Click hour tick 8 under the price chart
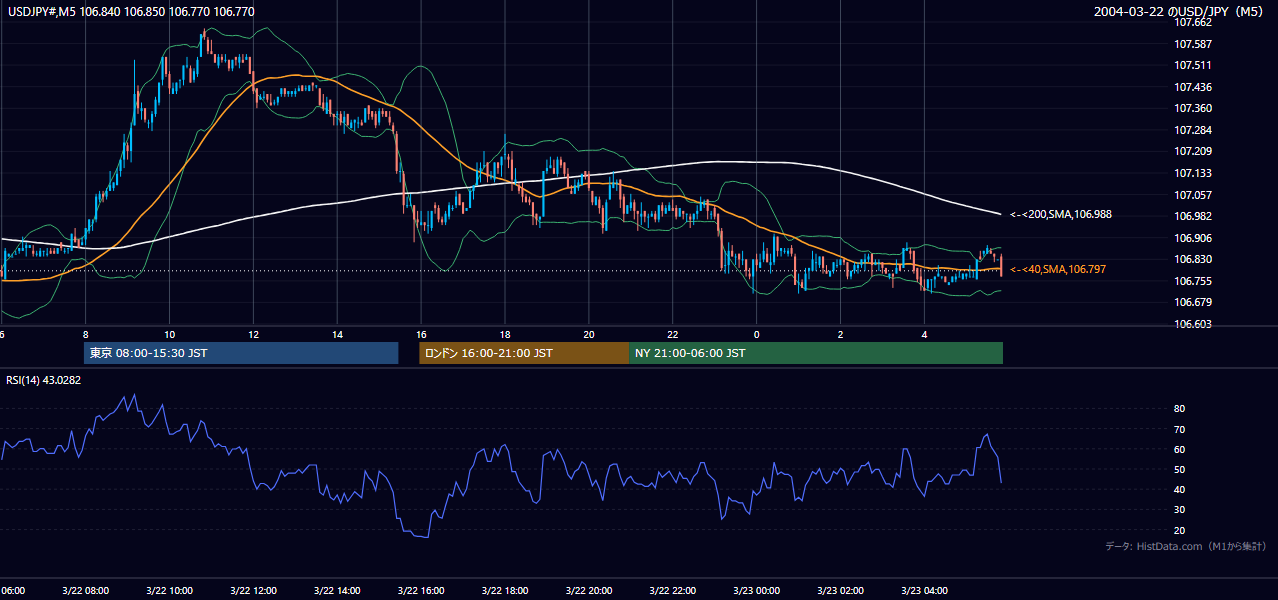Screen dimensions: 1278x600 [86, 334]
